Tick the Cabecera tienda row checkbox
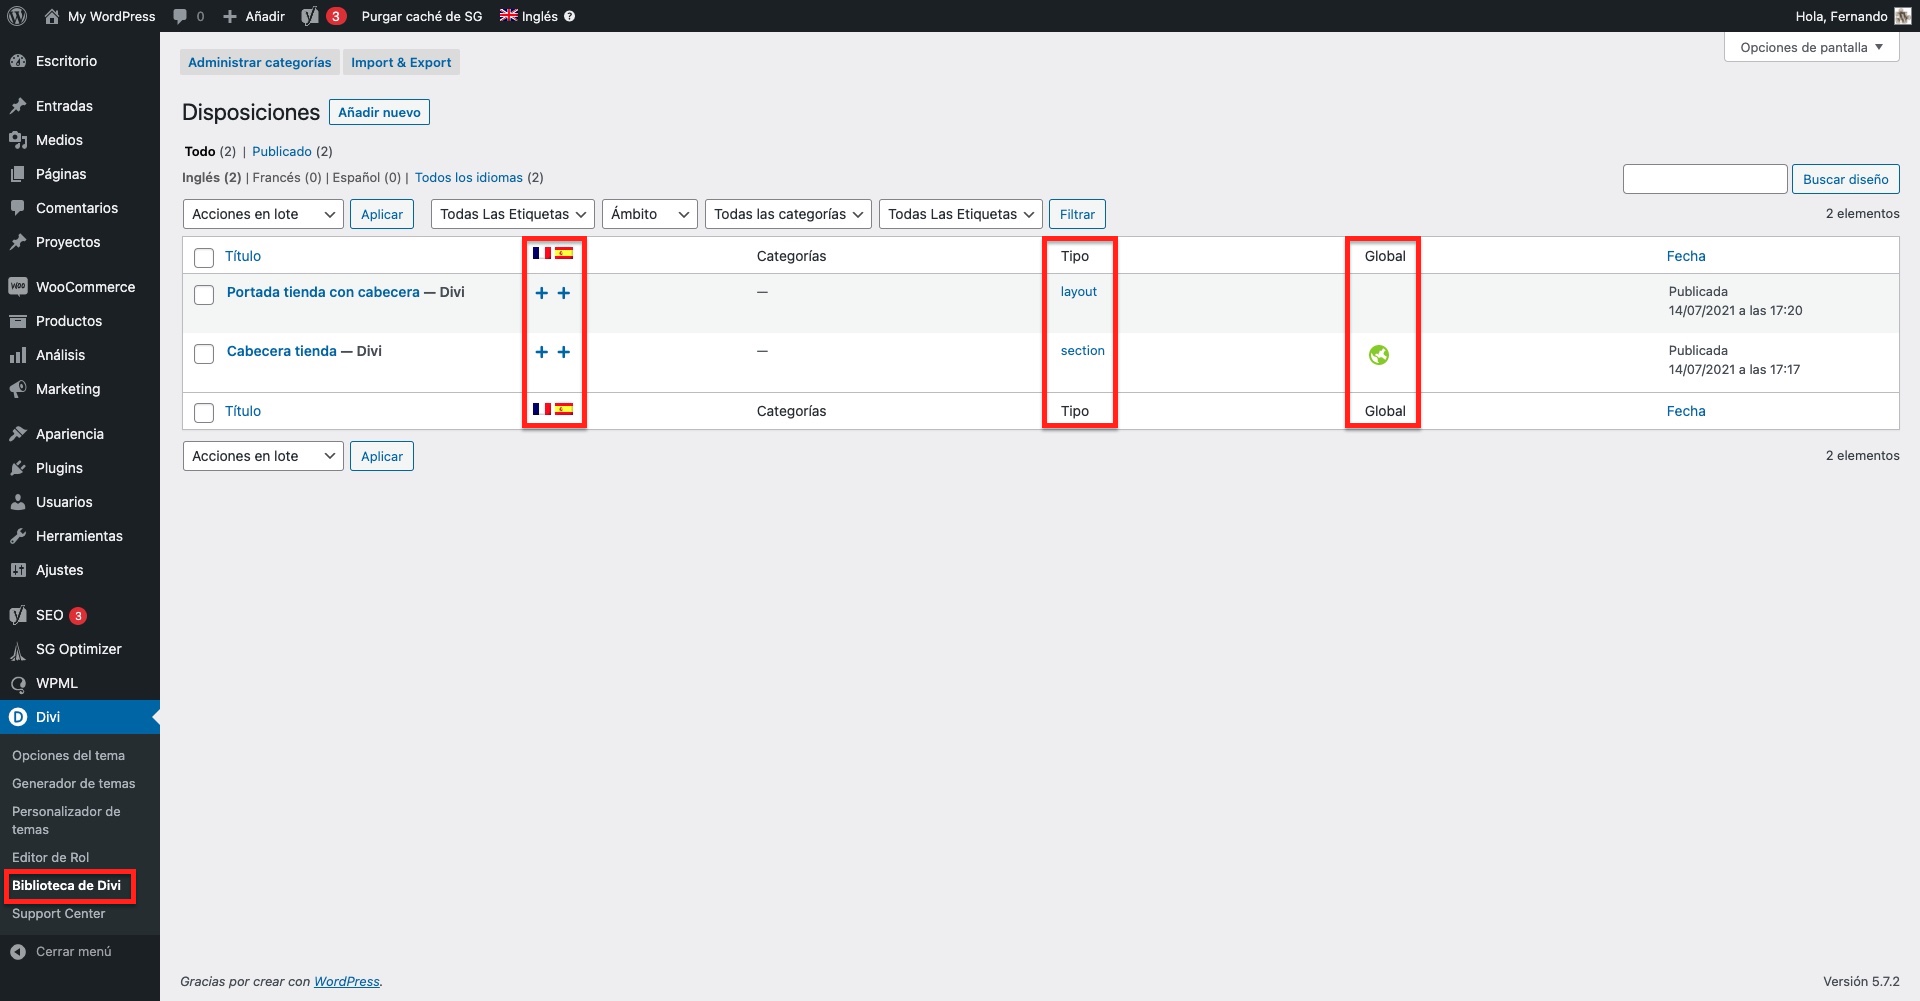This screenshot has width=1920, height=1001. [204, 354]
